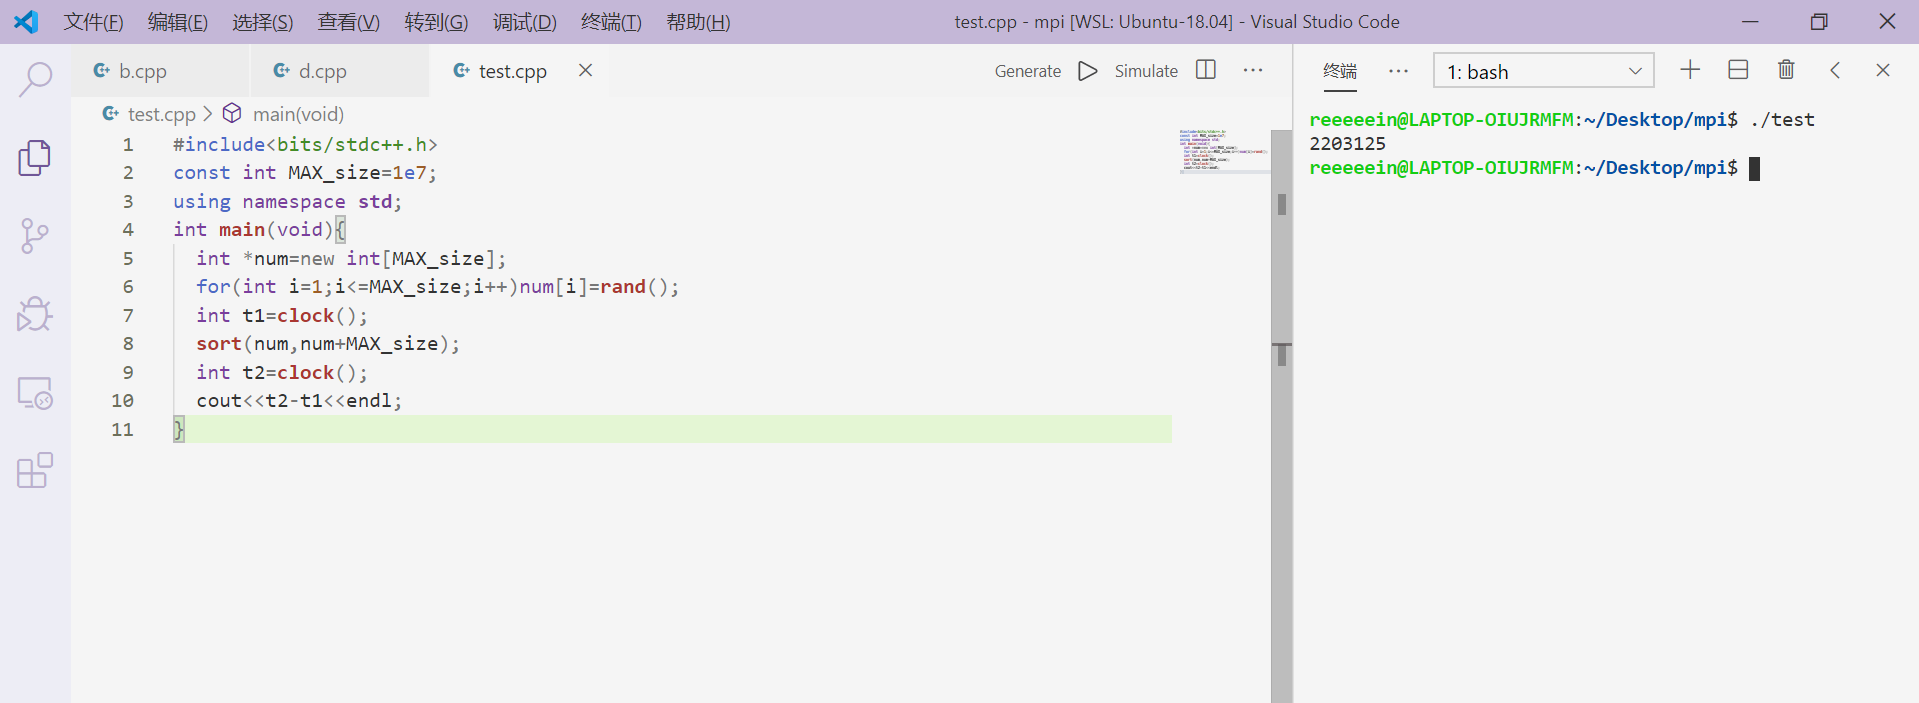Image resolution: width=1919 pixels, height=703 pixels.
Task: Click the #include line of code
Action: [305, 144]
